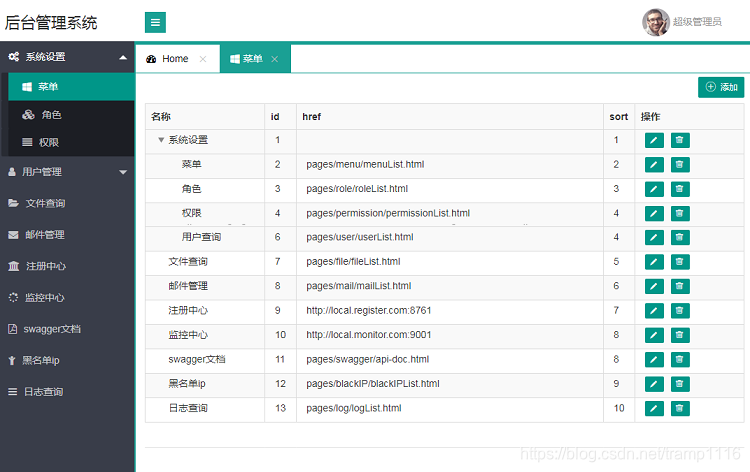Edit the local.register.com row

click(x=654, y=310)
